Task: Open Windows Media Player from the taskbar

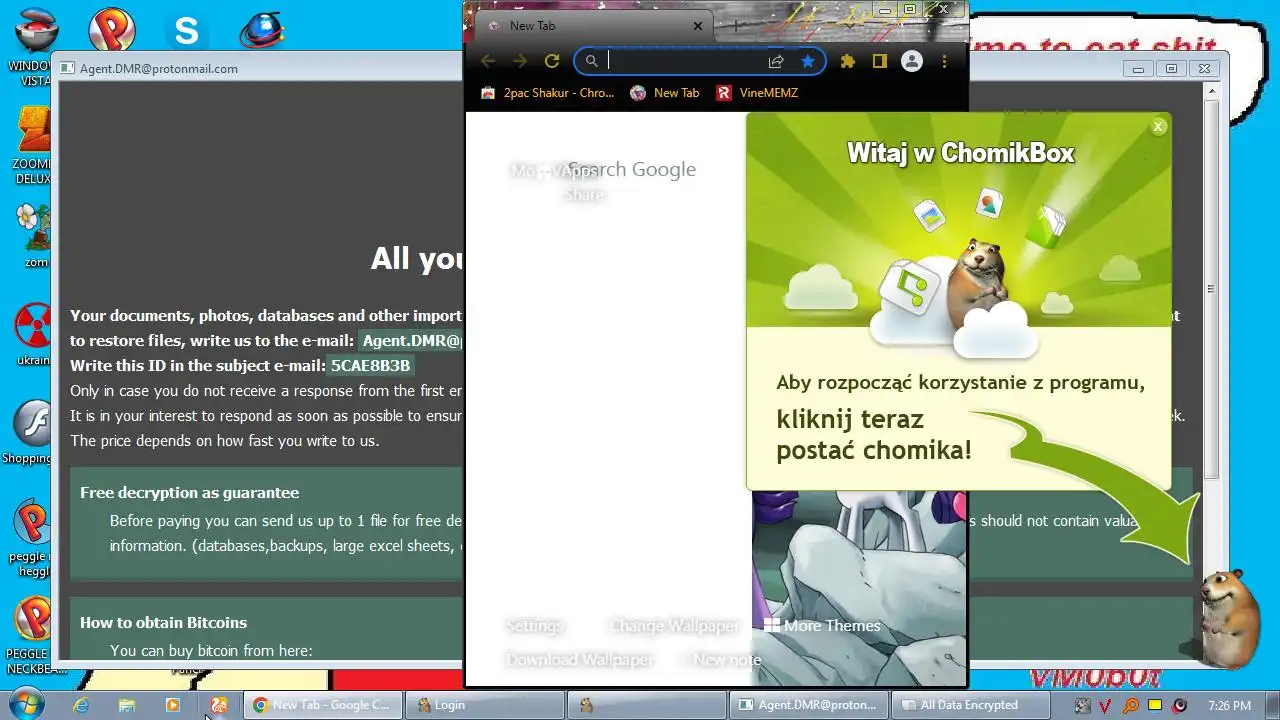Action: [172, 705]
